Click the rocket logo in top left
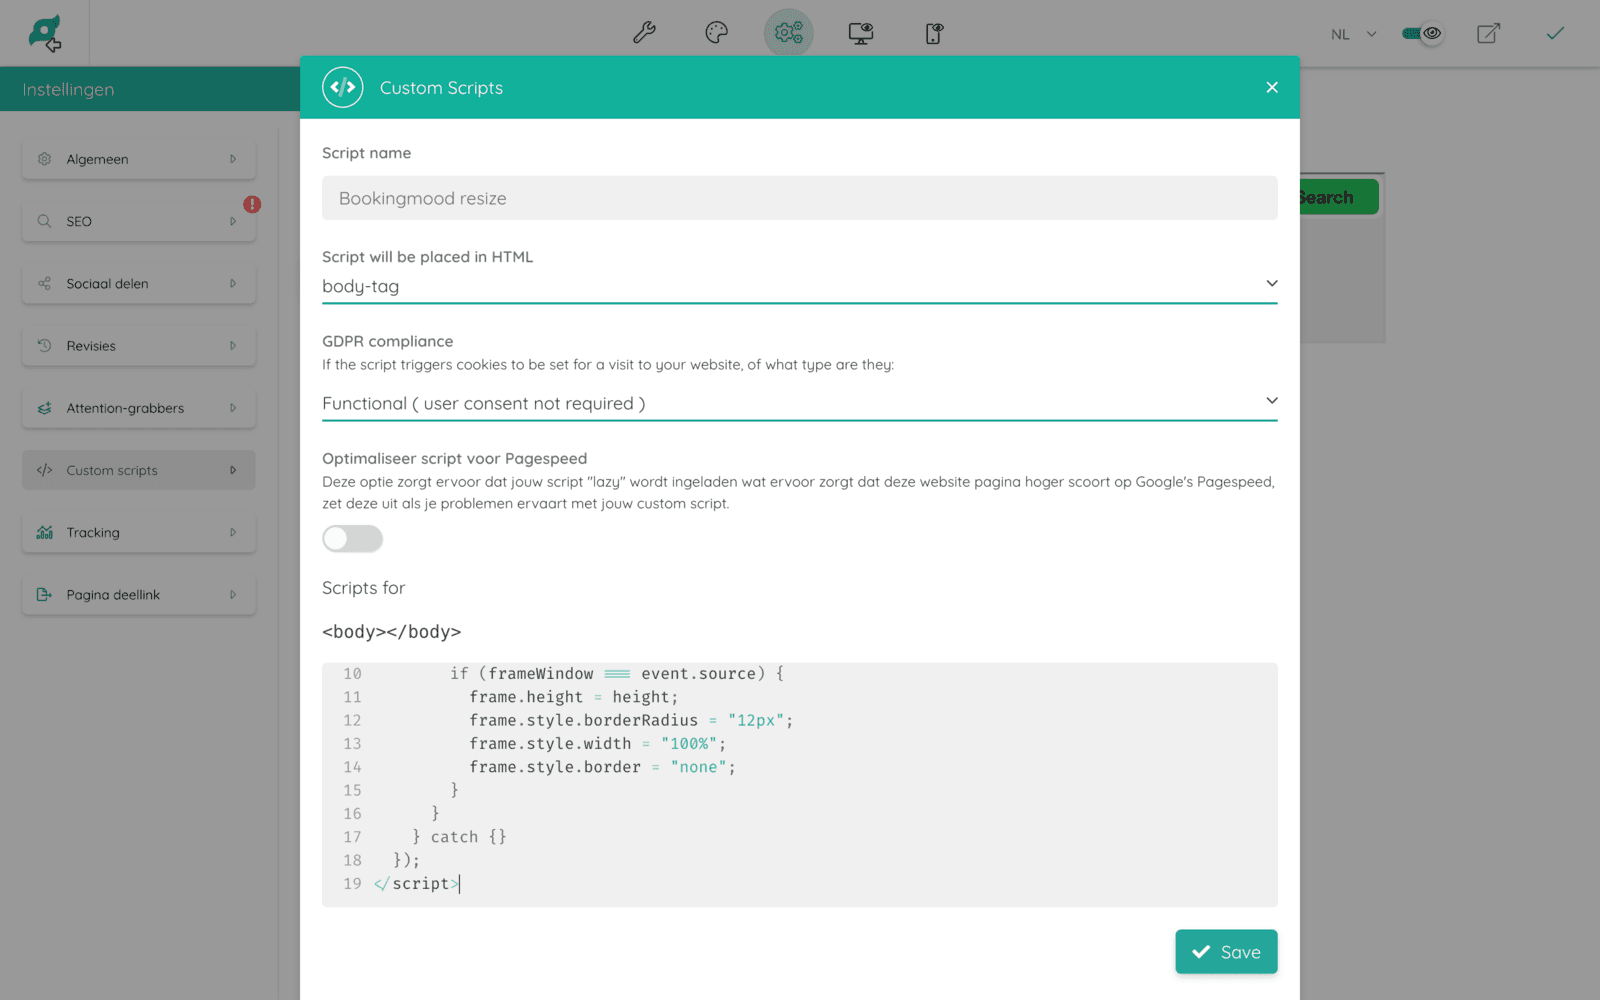Viewport: 1600px width, 1000px height. pos(46,33)
